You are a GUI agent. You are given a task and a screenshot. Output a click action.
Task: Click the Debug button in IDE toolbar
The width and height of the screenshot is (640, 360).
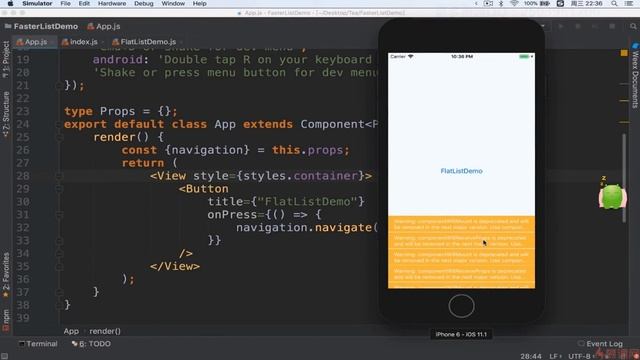click(x=578, y=26)
